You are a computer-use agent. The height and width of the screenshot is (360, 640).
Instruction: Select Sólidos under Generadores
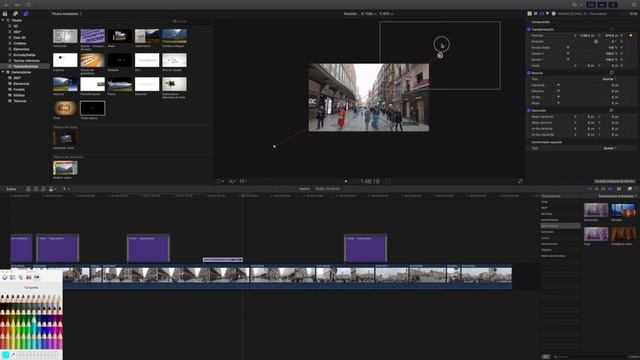(x=19, y=95)
